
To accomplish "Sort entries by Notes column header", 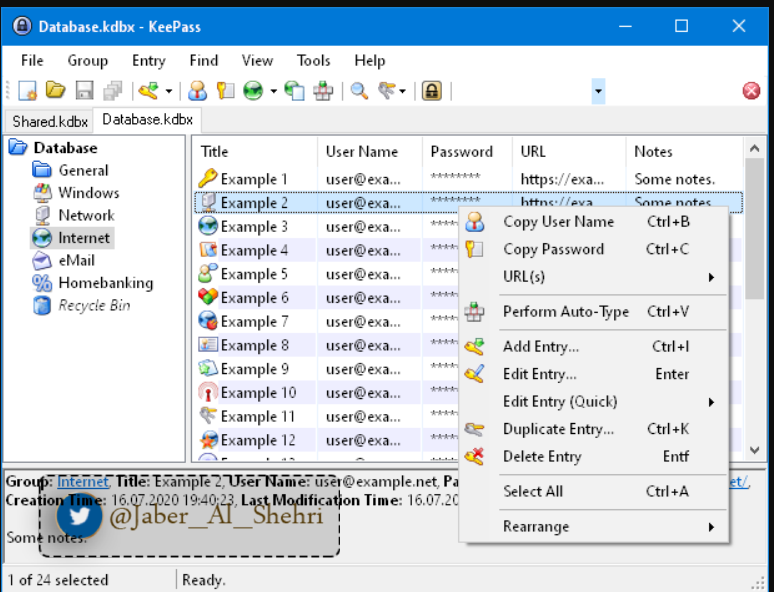I will (684, 152).
